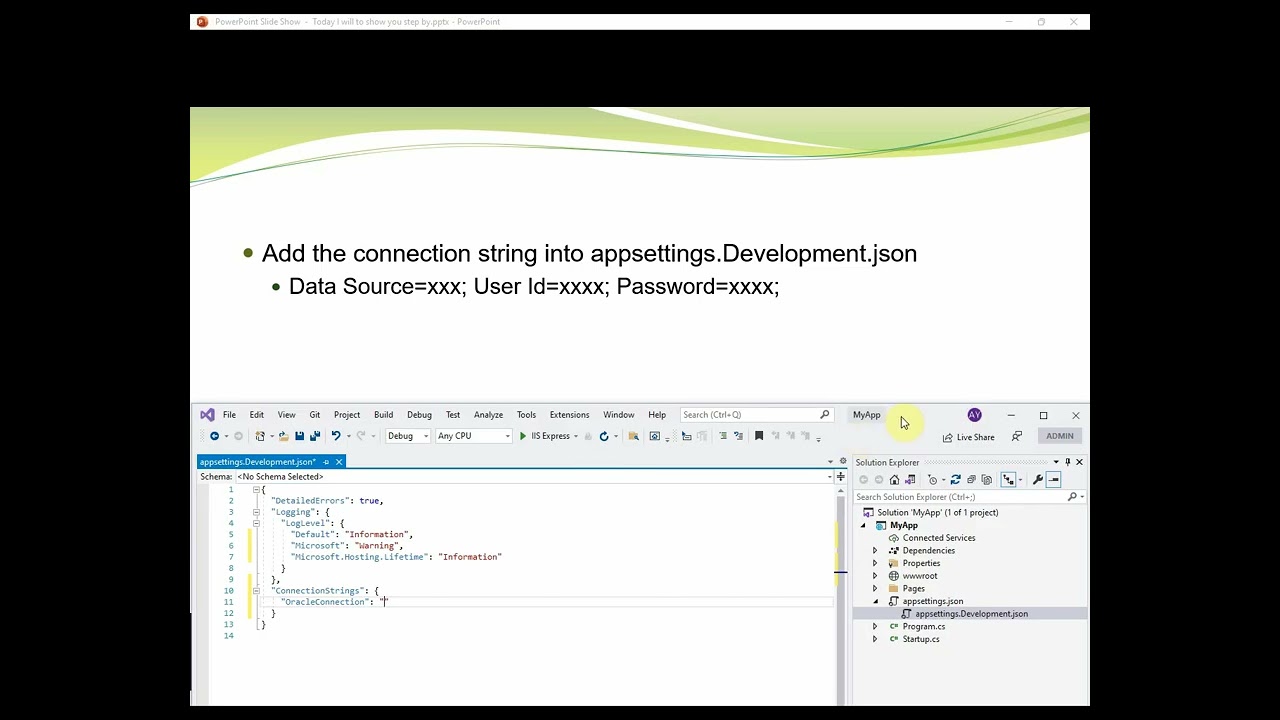Click the Open File folder icon
The image size is (1280, 720).
[x=284, y=436]
